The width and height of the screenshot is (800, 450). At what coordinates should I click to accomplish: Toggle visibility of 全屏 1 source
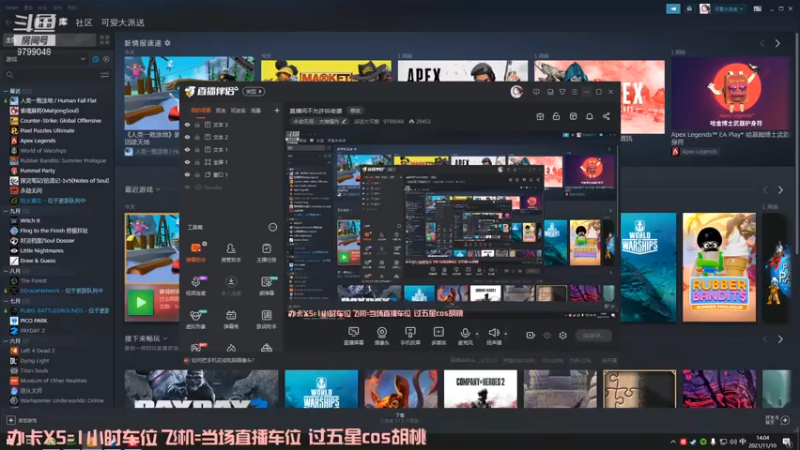tap(187, 162)
